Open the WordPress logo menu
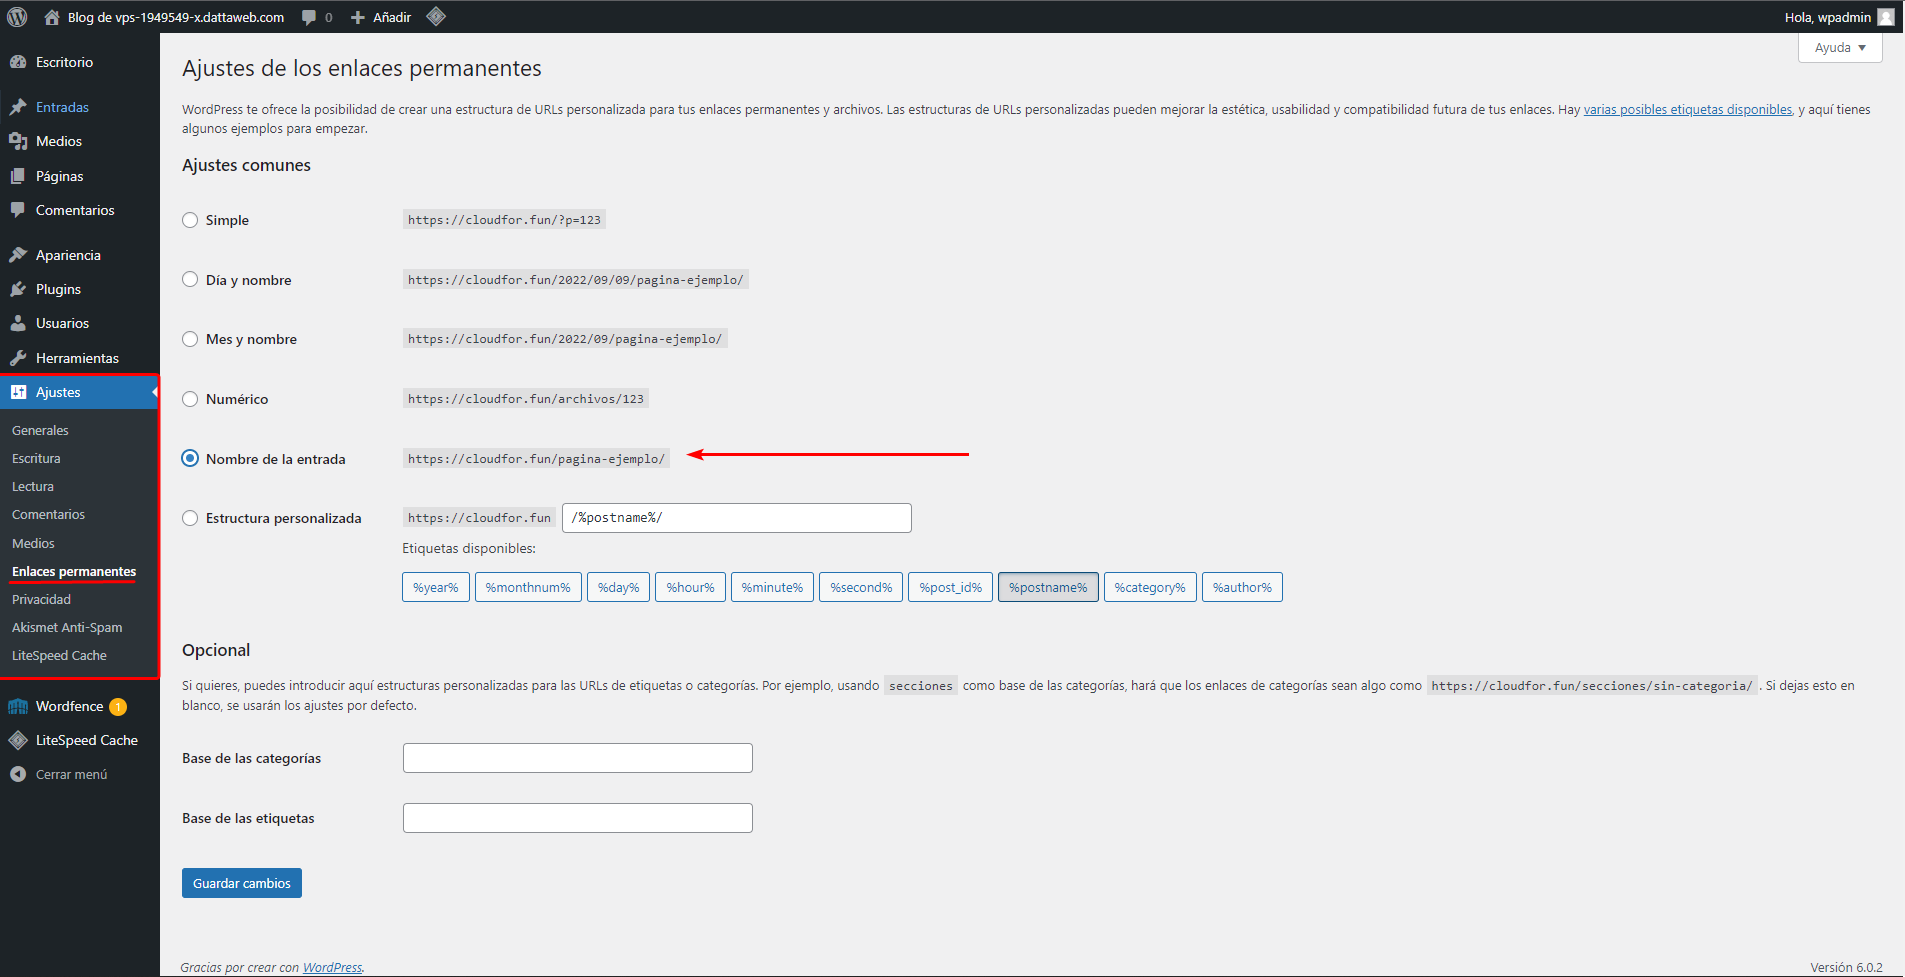Image resolution: width=1905 pixels, height=977 pixels. [x=17, y=17]
